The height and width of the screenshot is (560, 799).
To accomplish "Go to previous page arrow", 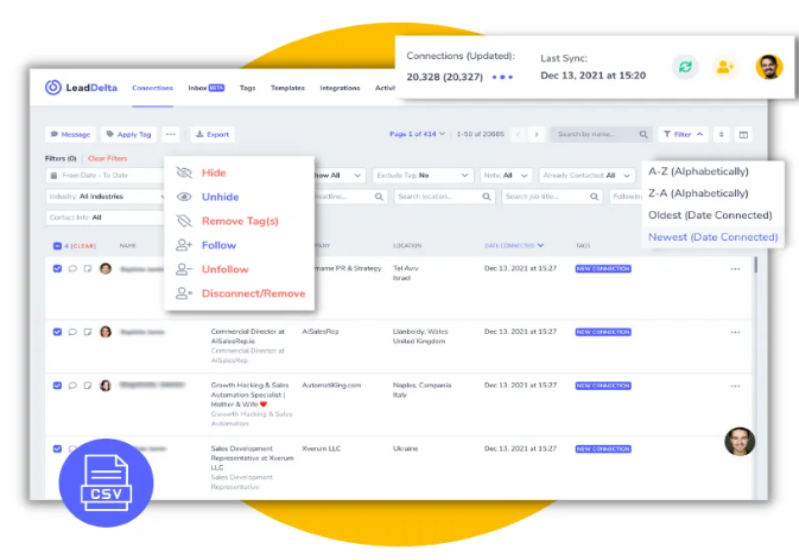I will tap(518, 135).
